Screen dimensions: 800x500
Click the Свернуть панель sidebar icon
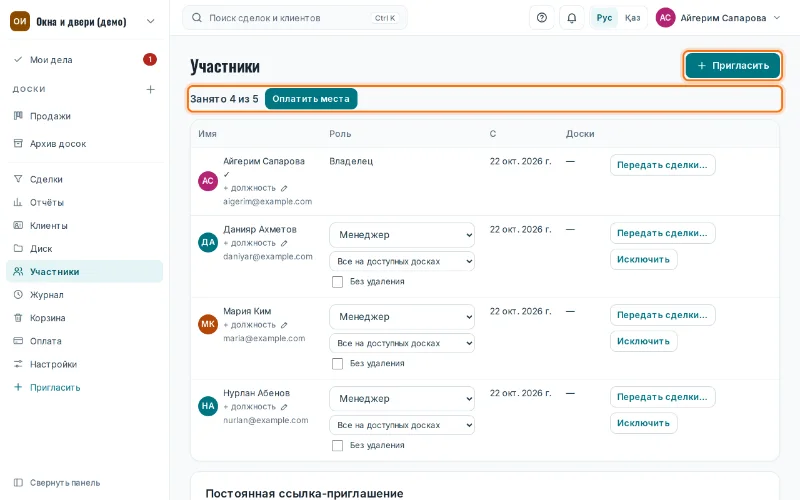(18, 483)
